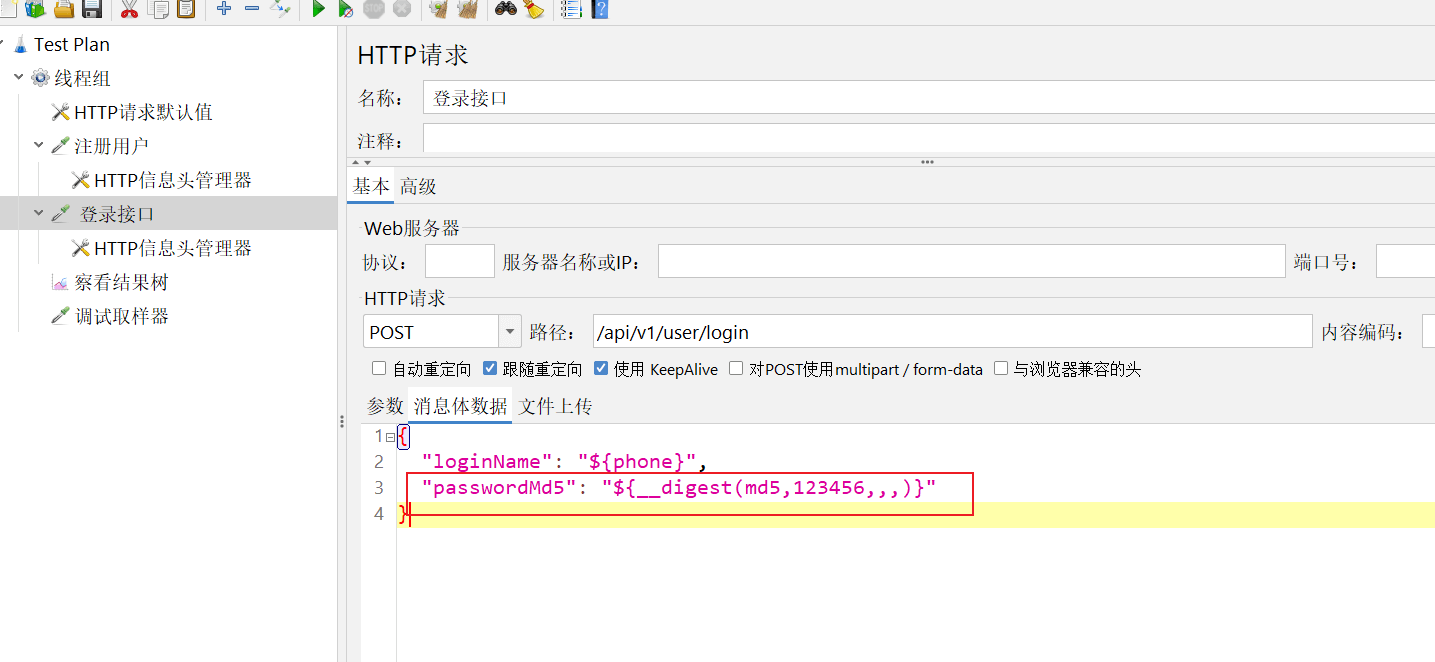Image resolution: width=1435 pixels, height=662 pixels.
Task: Select 线程组 in the tree
Action: tap(82, 78)
